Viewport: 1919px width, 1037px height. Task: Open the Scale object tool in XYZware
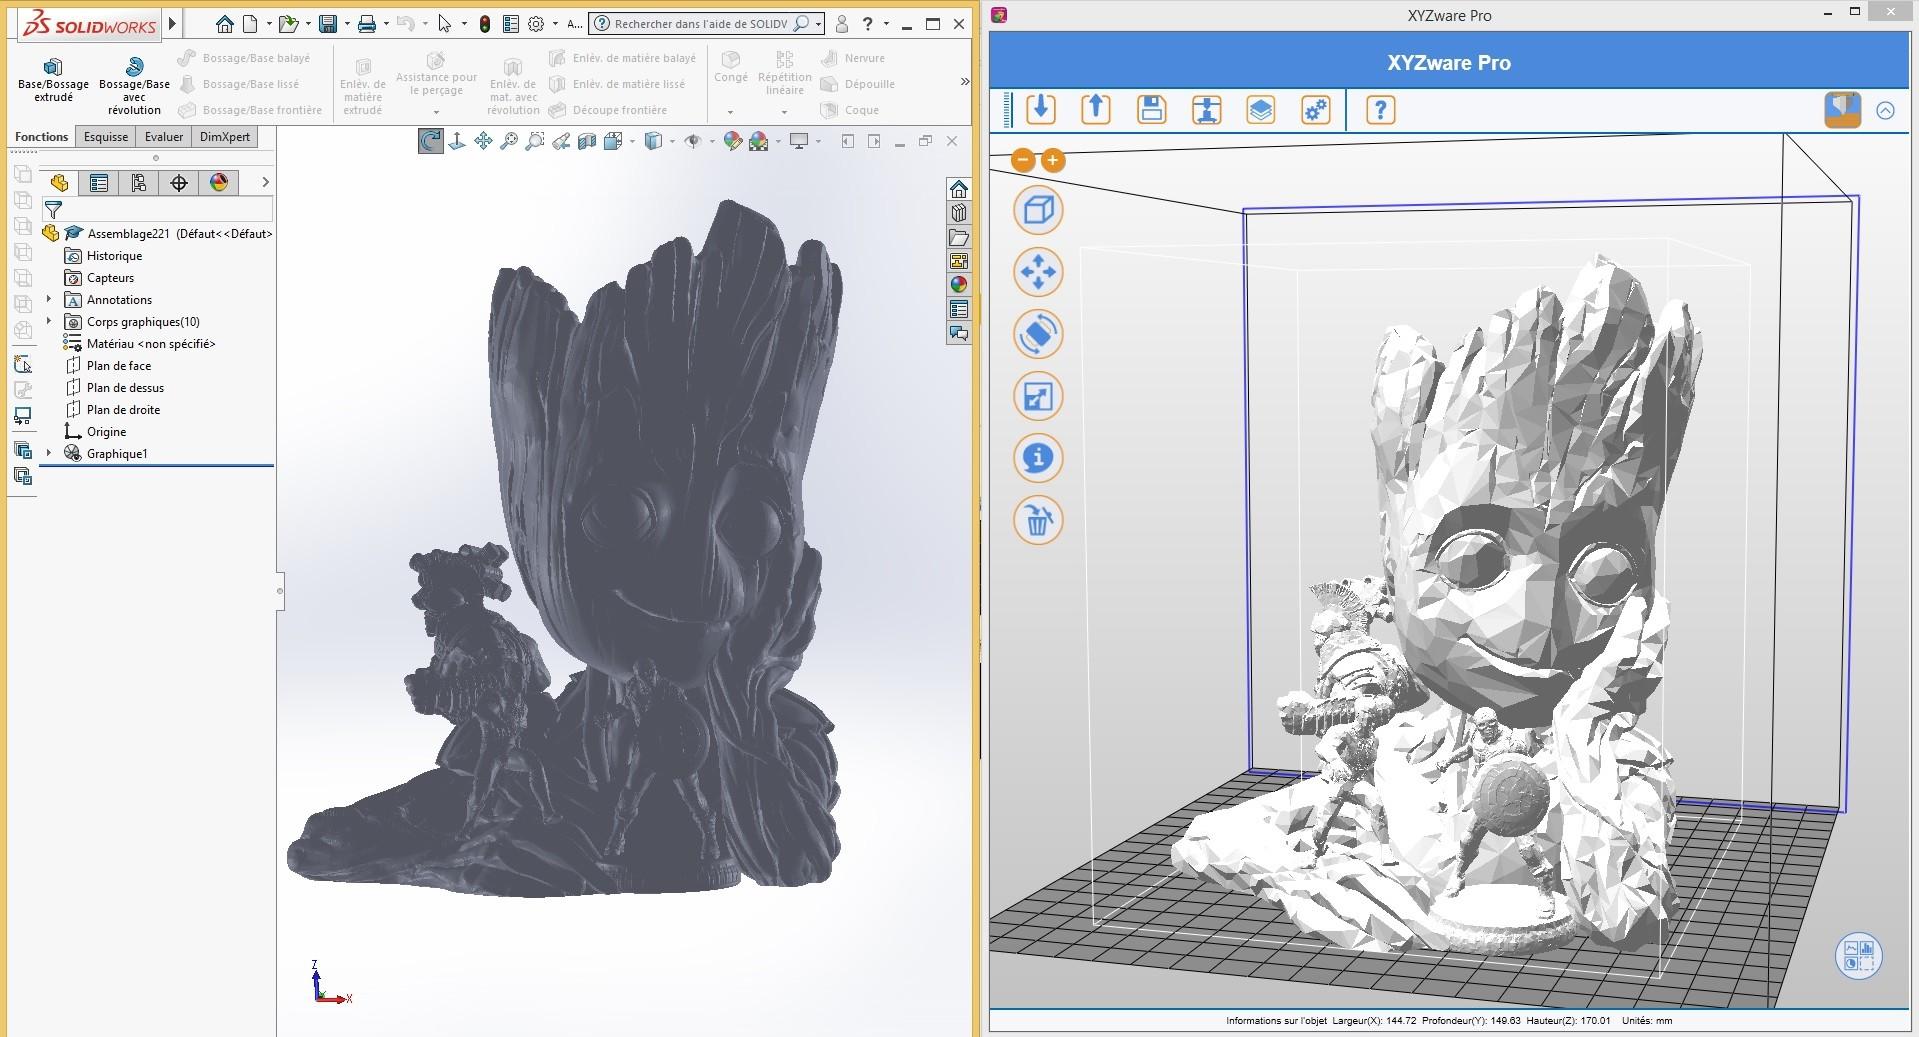(1037, 396)
